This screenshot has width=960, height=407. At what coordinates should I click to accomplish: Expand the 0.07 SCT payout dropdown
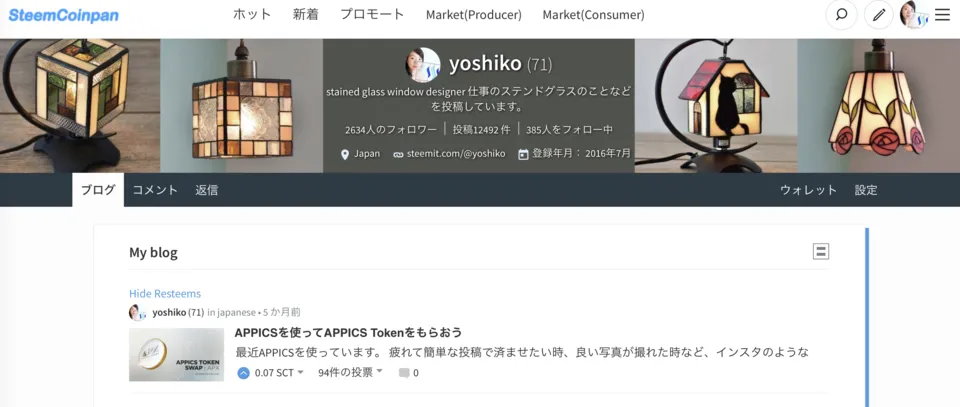pyautogui.click(x=279, y=373)
